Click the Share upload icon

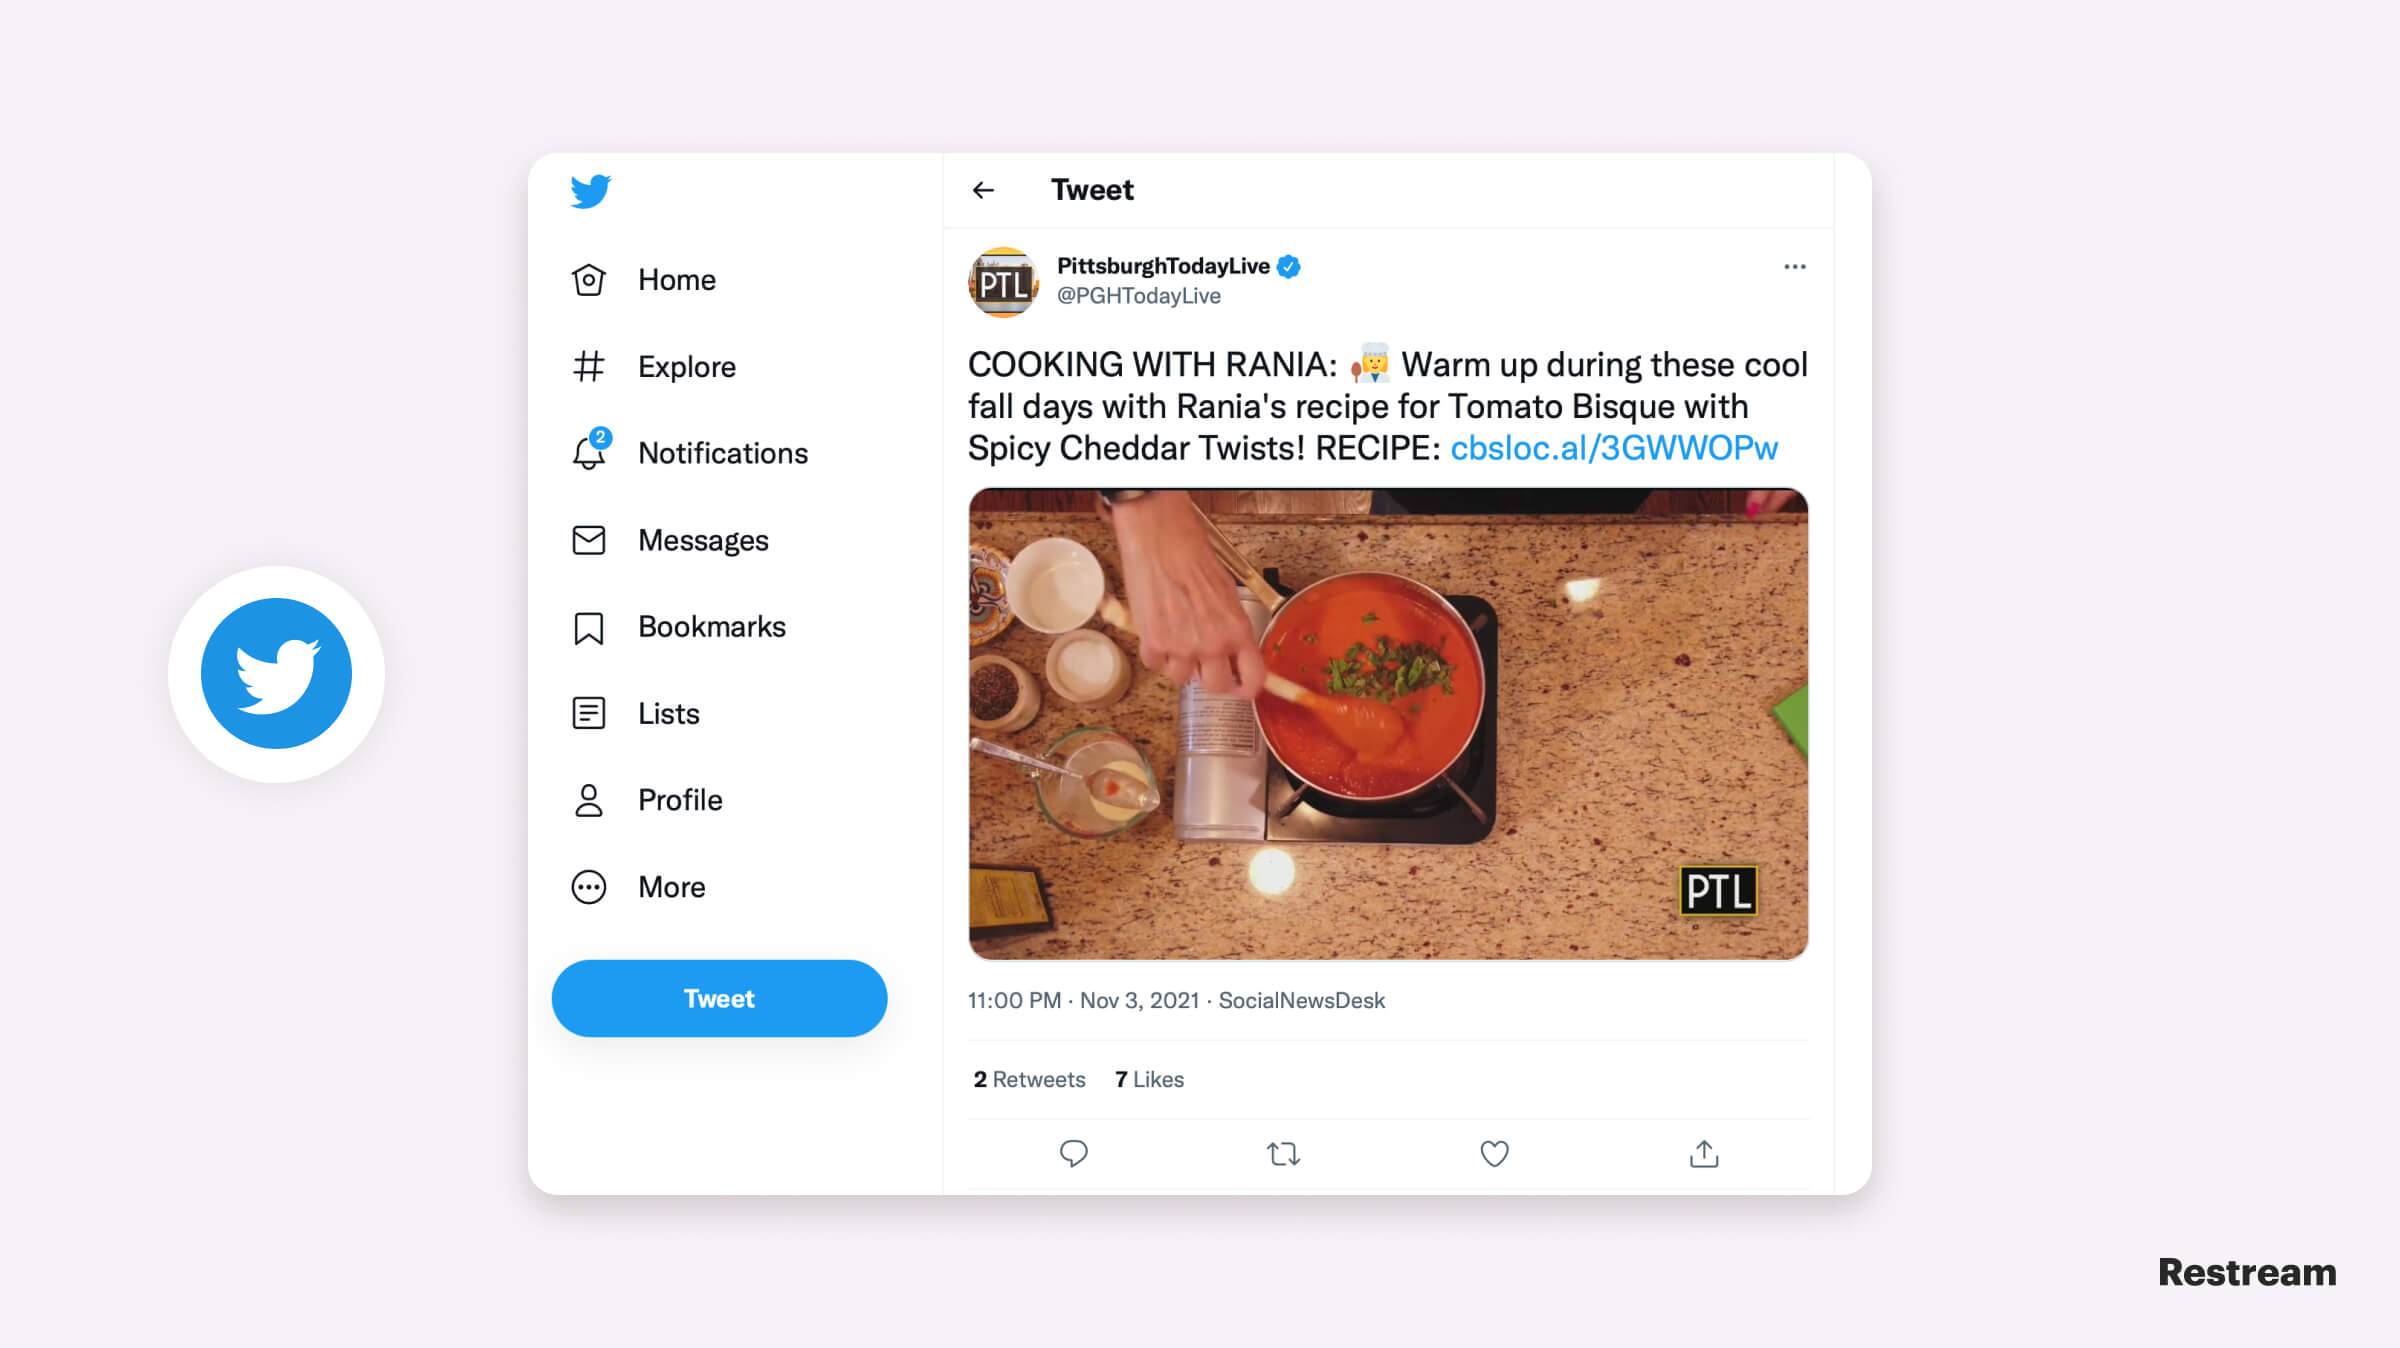coord(1703,1154)
